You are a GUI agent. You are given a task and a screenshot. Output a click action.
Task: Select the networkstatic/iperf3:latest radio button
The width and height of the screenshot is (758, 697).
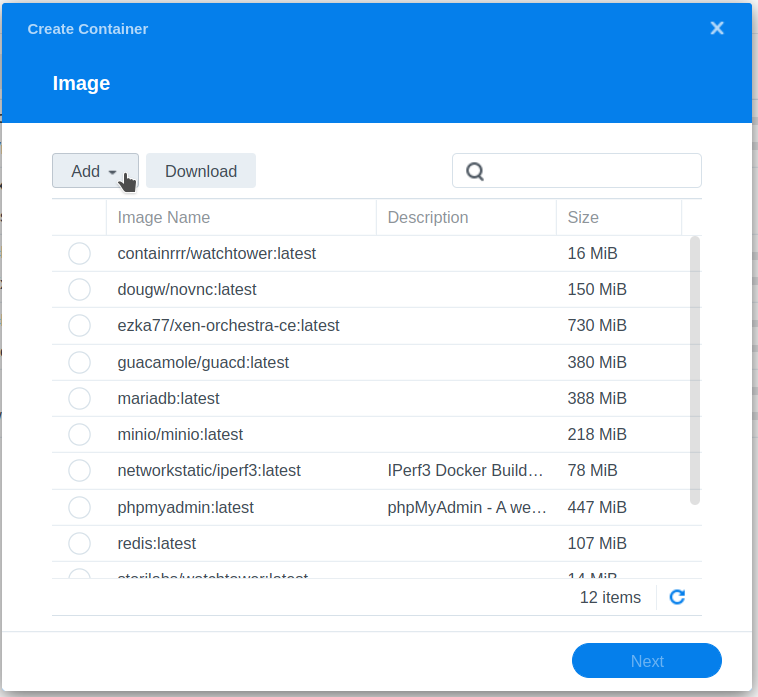(x=79, y=470)
